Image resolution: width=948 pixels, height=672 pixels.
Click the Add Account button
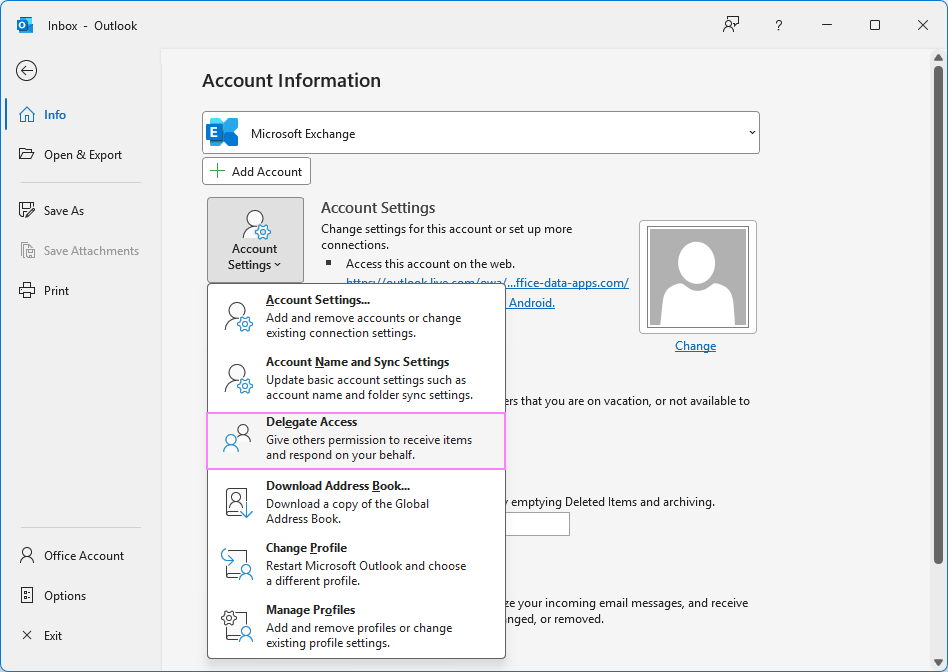coord(256,171)
